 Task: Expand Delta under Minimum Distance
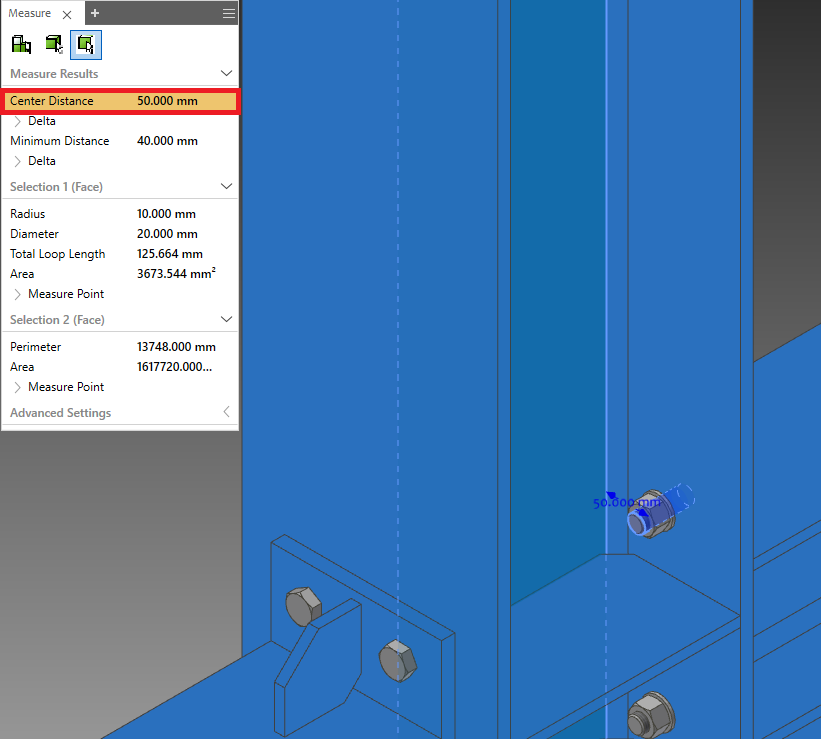point(17,161)
